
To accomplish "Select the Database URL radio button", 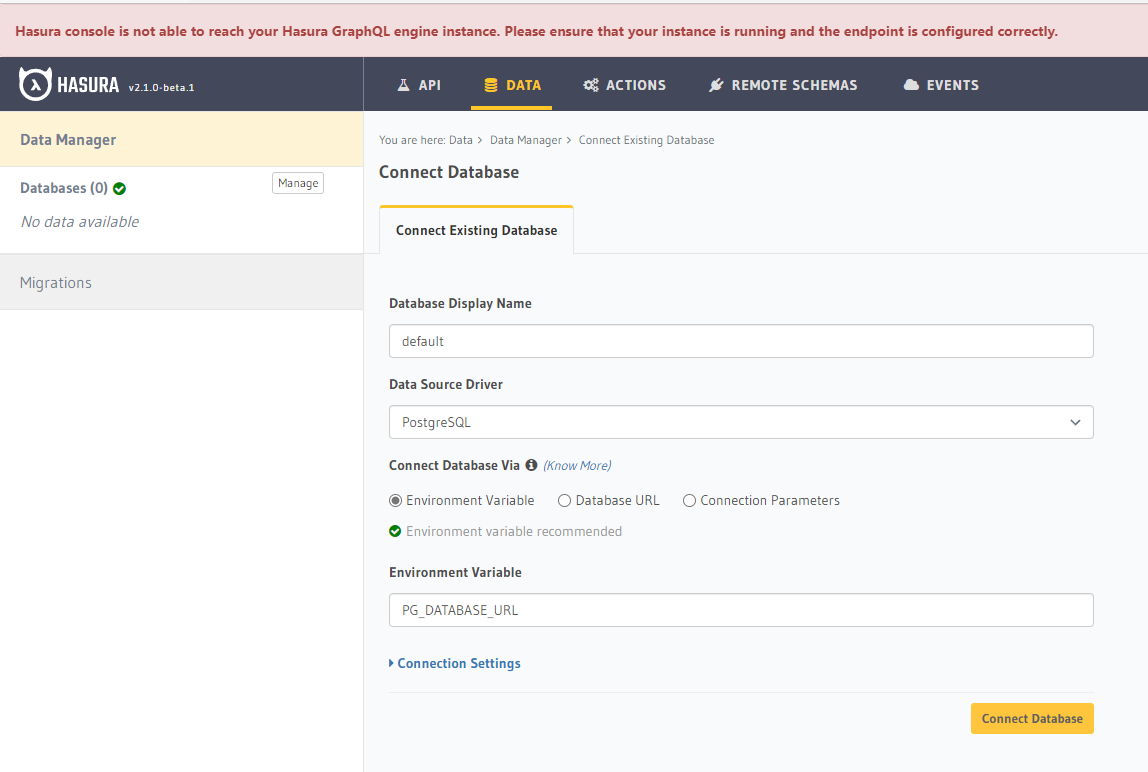I will [564, 500].
